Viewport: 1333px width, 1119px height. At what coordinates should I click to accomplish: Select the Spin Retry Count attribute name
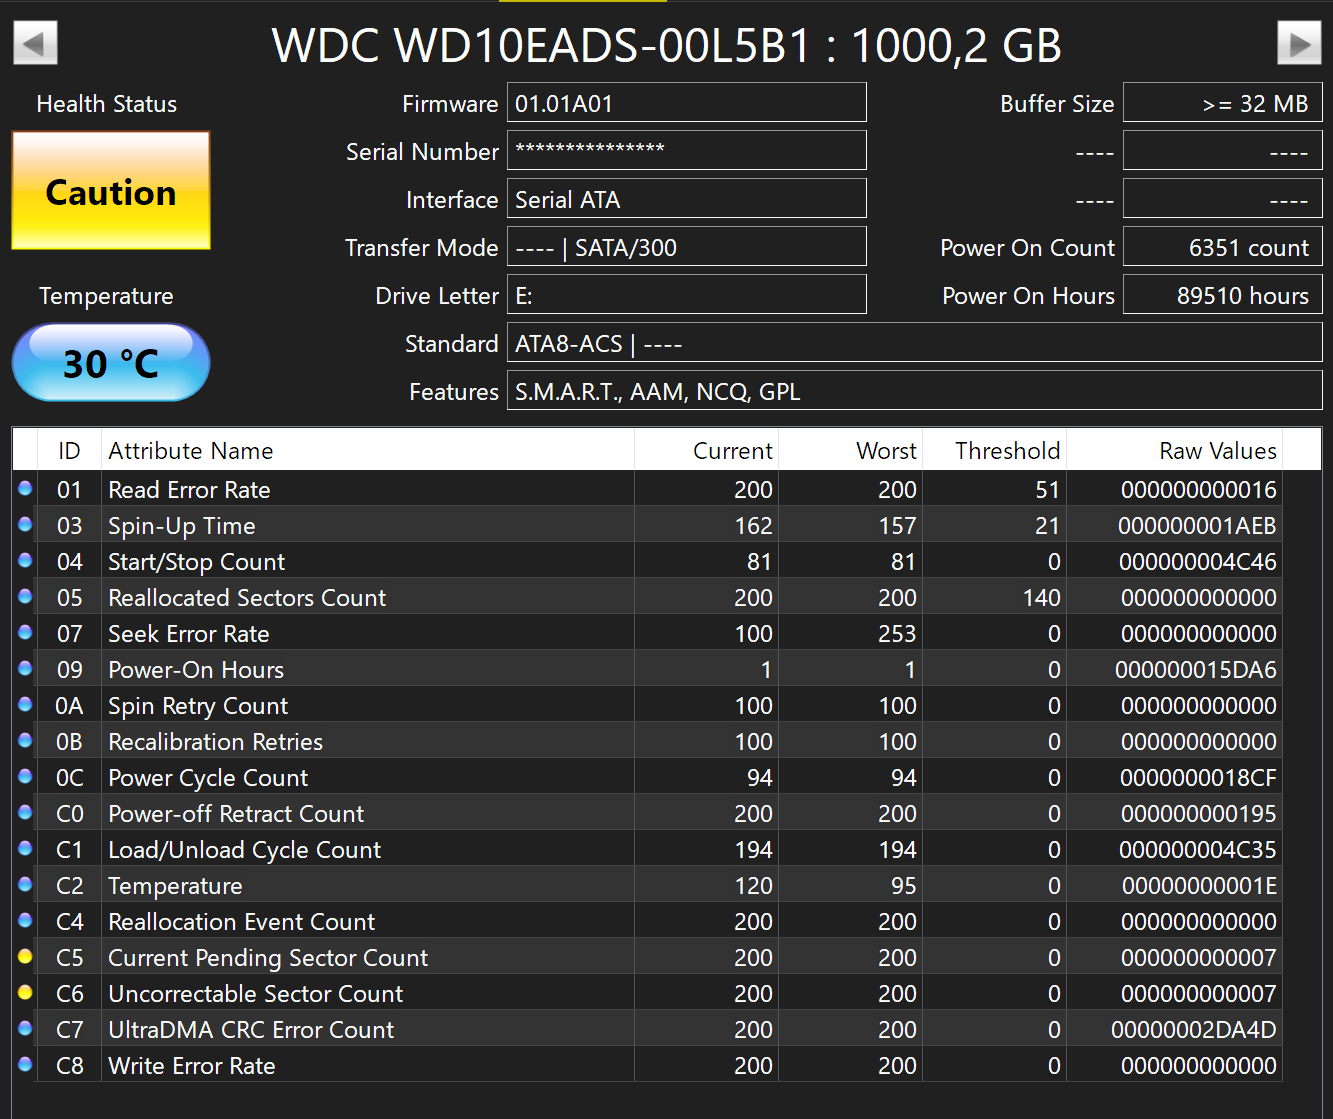(198, 706)
